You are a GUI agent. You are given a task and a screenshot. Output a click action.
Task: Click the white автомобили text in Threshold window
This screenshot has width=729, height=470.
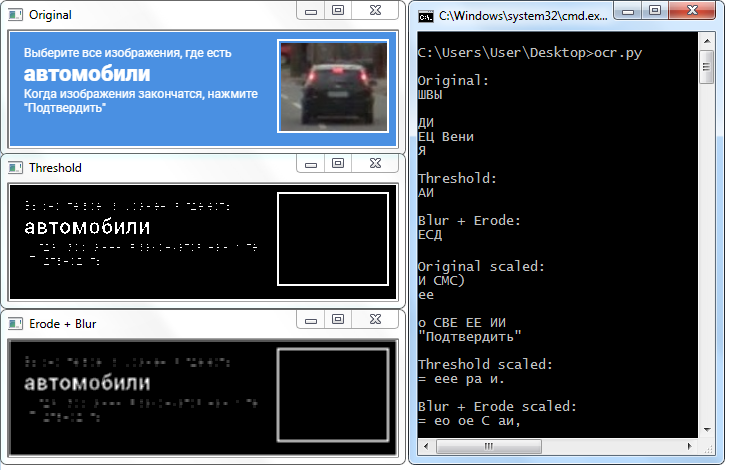87,227
